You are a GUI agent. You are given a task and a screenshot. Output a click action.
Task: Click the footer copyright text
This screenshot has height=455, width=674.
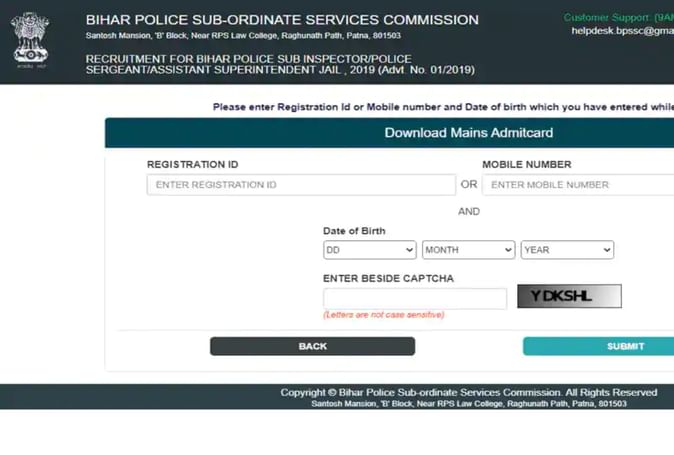point(468,393)
